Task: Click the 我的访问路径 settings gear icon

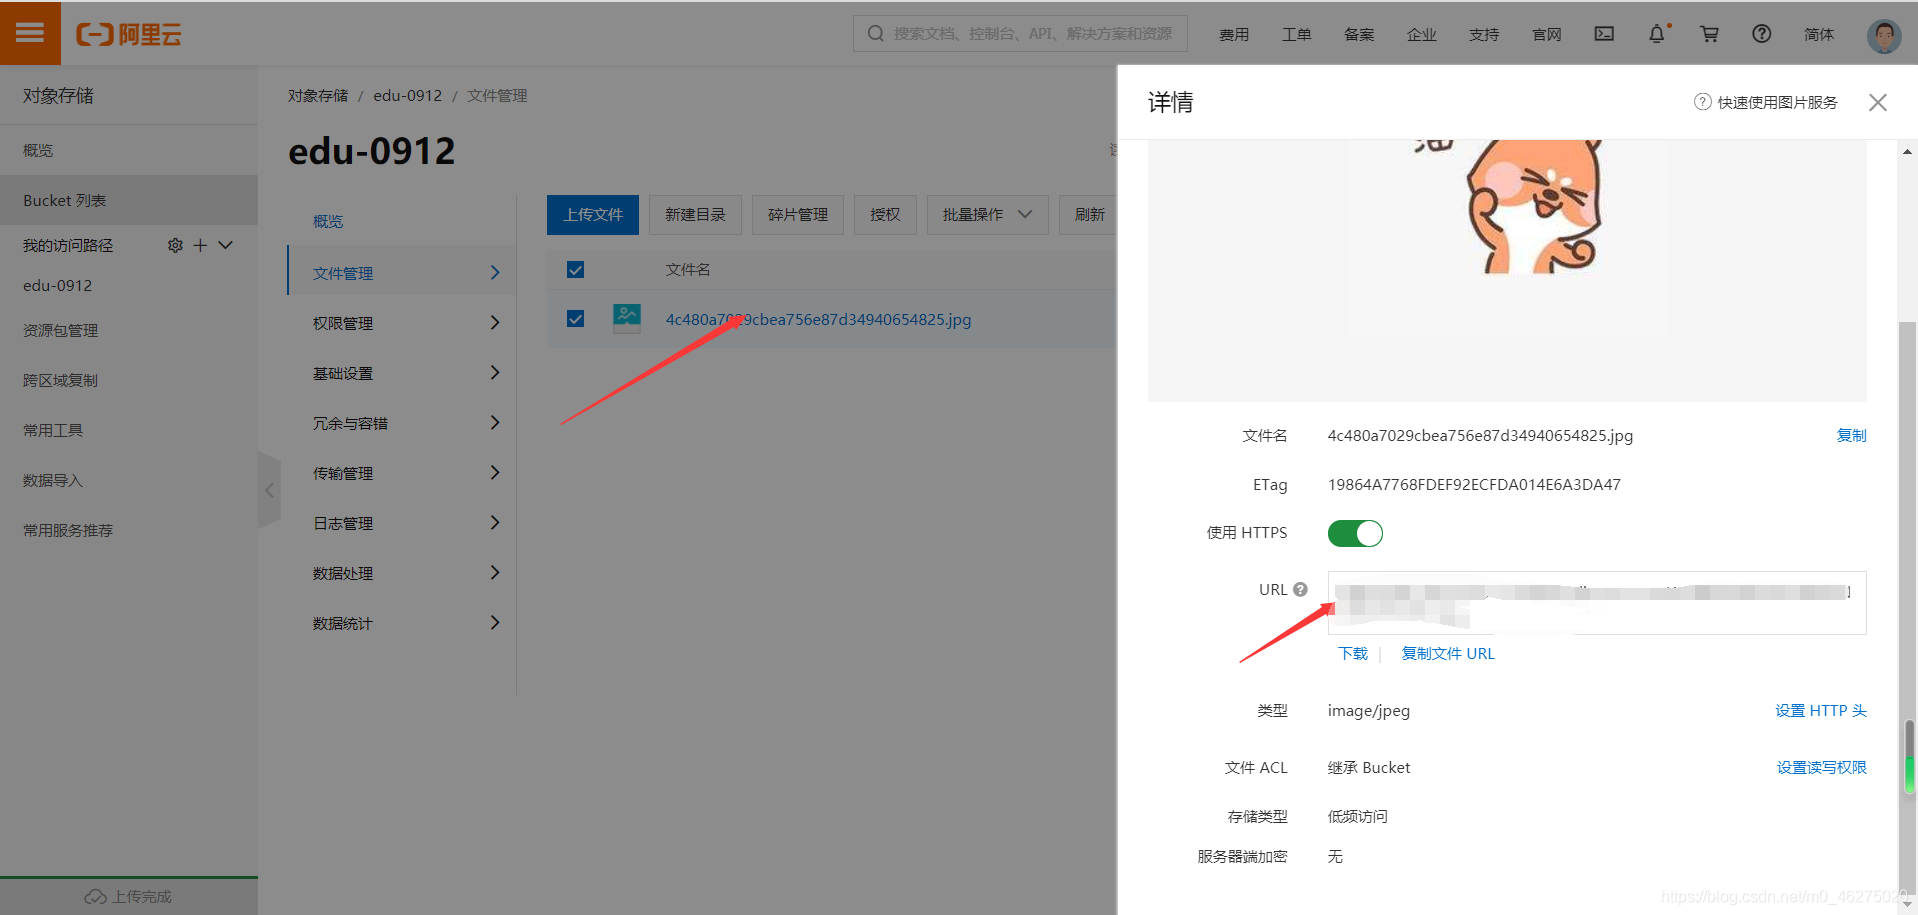Action: point(175,244)
